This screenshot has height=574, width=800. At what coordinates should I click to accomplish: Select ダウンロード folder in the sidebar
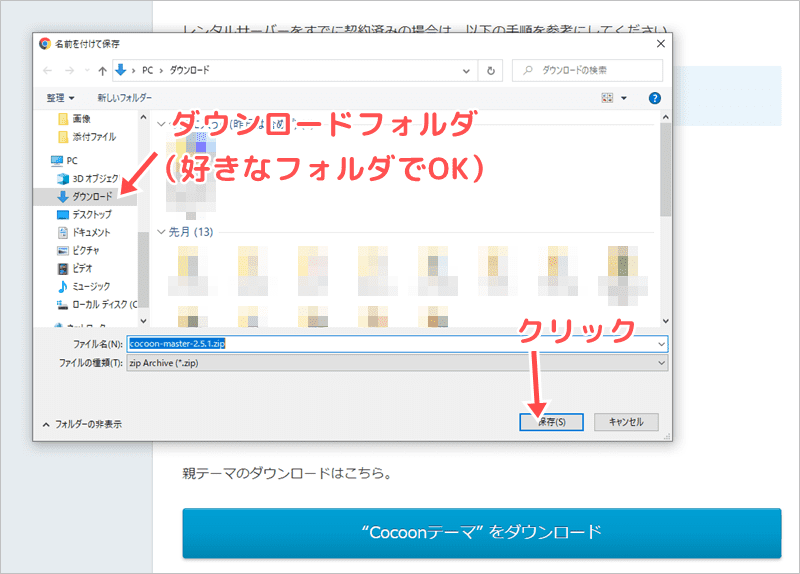[x=92, y=196]
